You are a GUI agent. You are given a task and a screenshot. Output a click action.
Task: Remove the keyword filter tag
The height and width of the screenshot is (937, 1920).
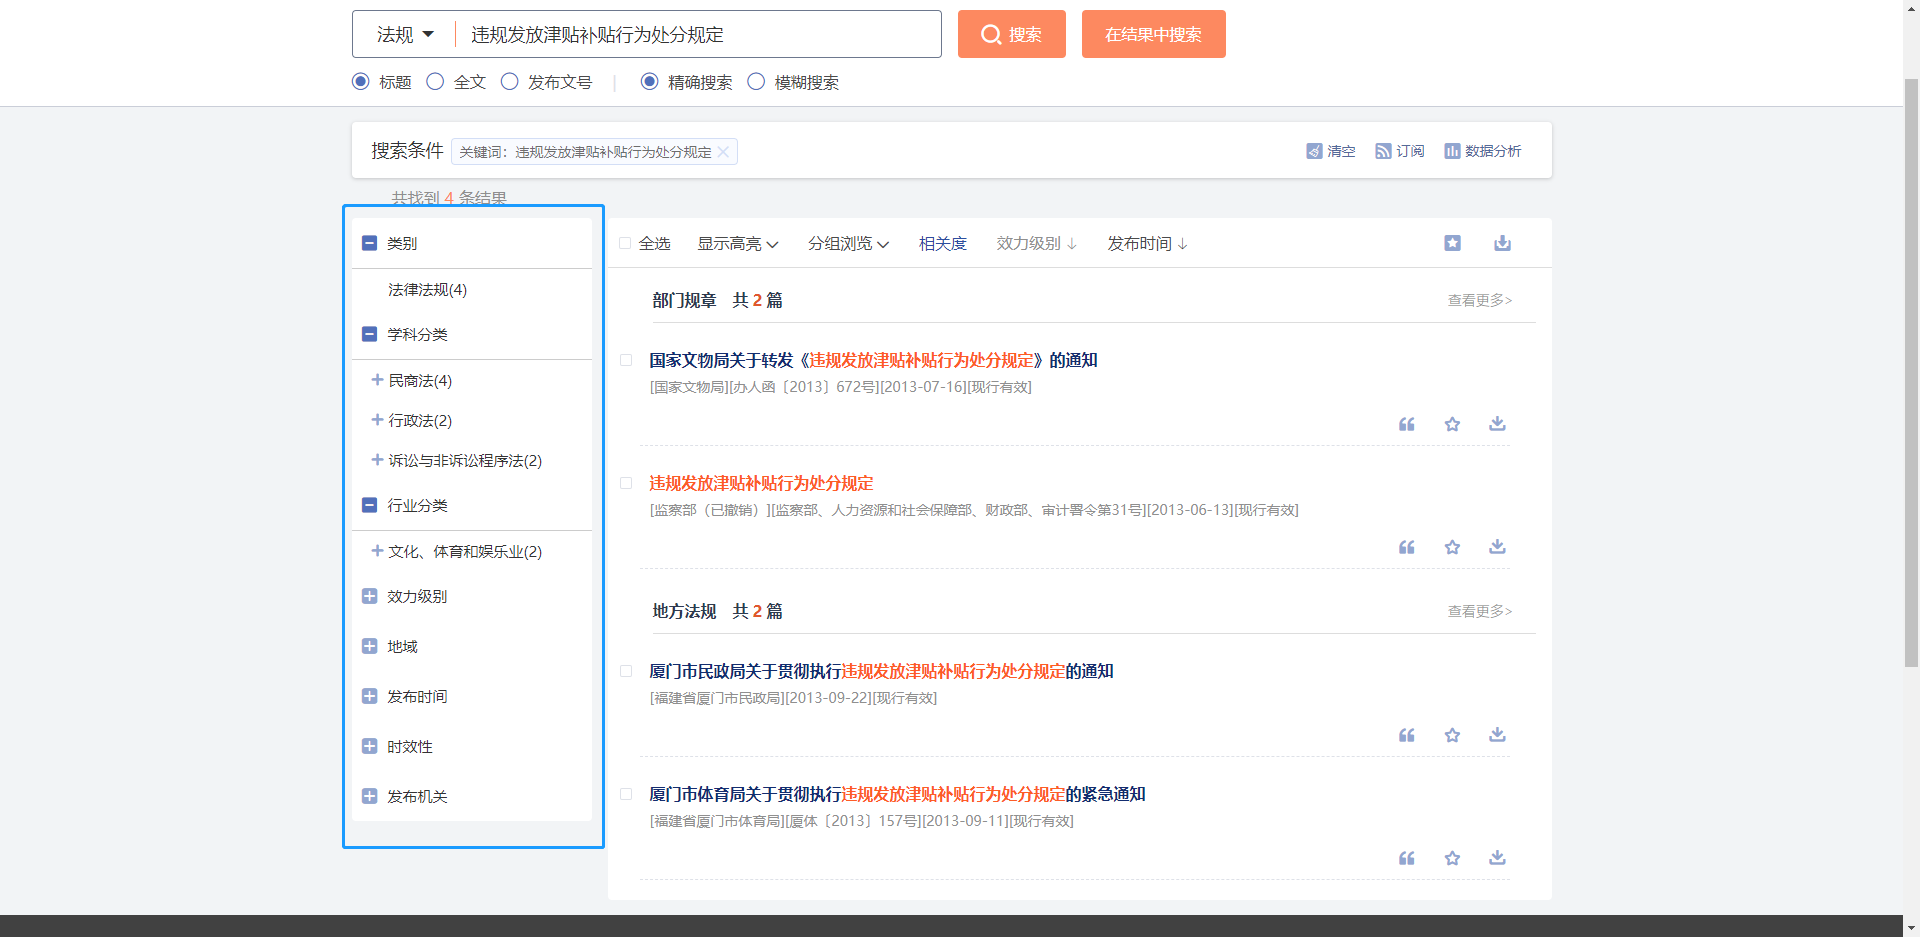[x=723, y=152]
